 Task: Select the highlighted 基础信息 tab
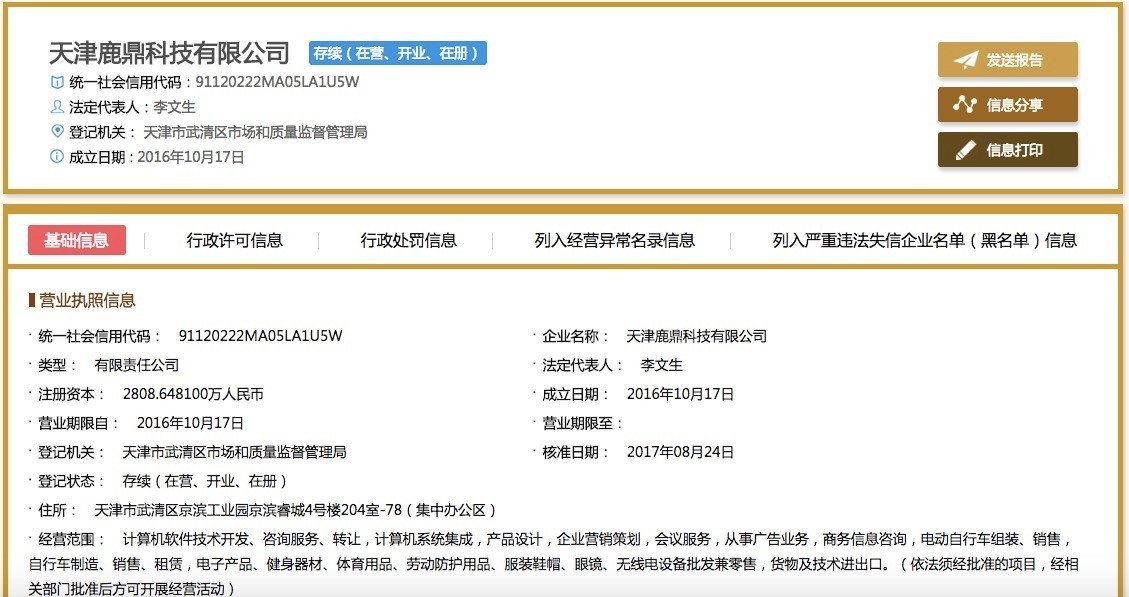pyautogui.click(x=76, y=240)
